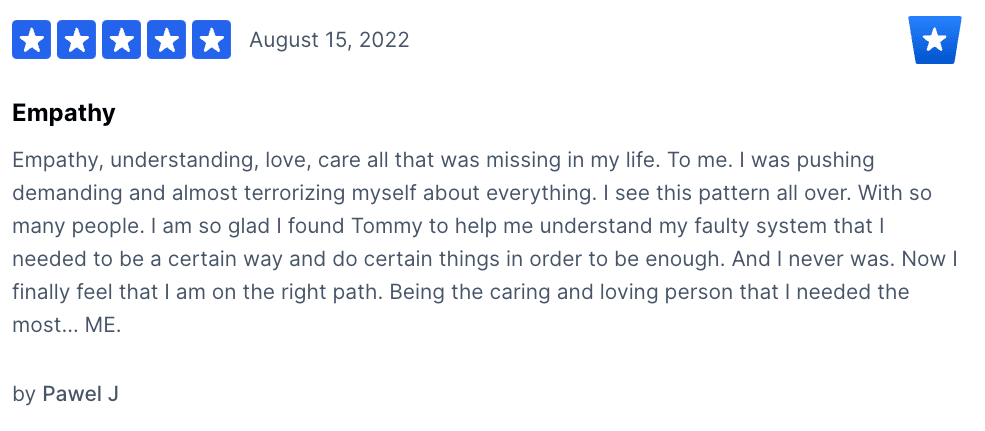This screenshot has height=431, width=985.
Task: Click the line beginning "demanding and almost terrorizing"
Action: [x=472, y=194]
